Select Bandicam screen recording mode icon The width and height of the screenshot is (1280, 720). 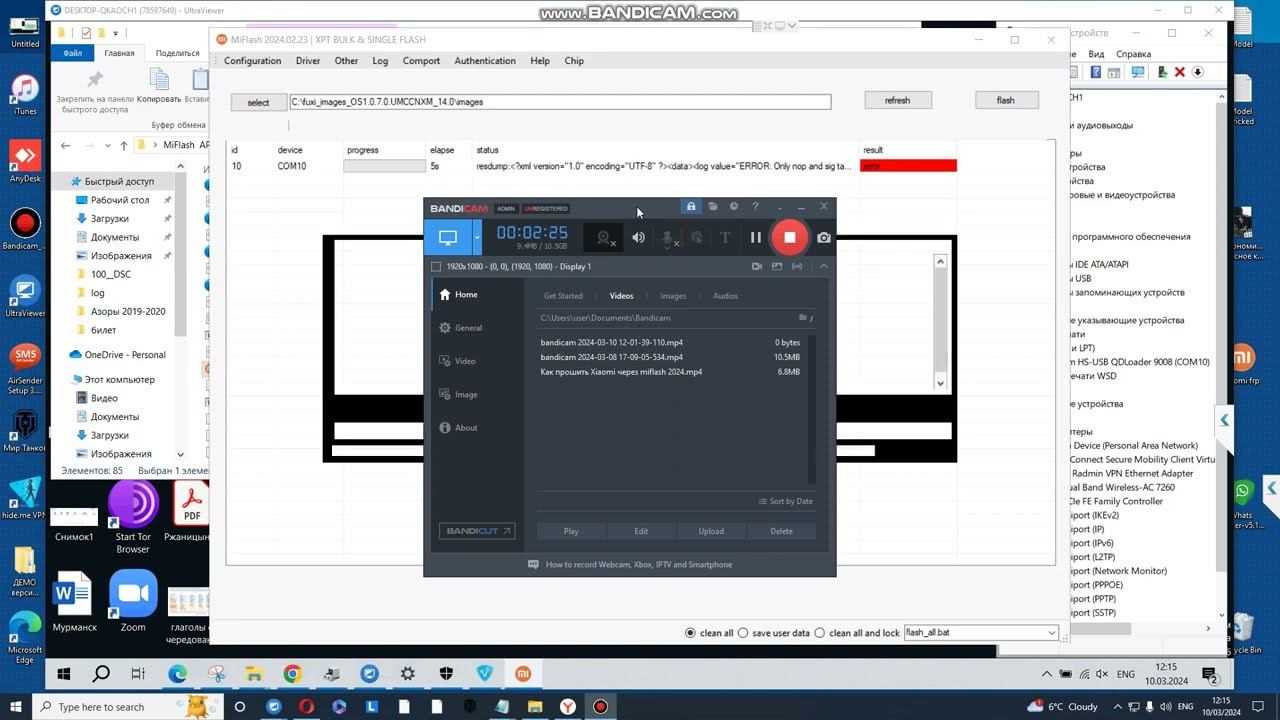pos(447,237)
